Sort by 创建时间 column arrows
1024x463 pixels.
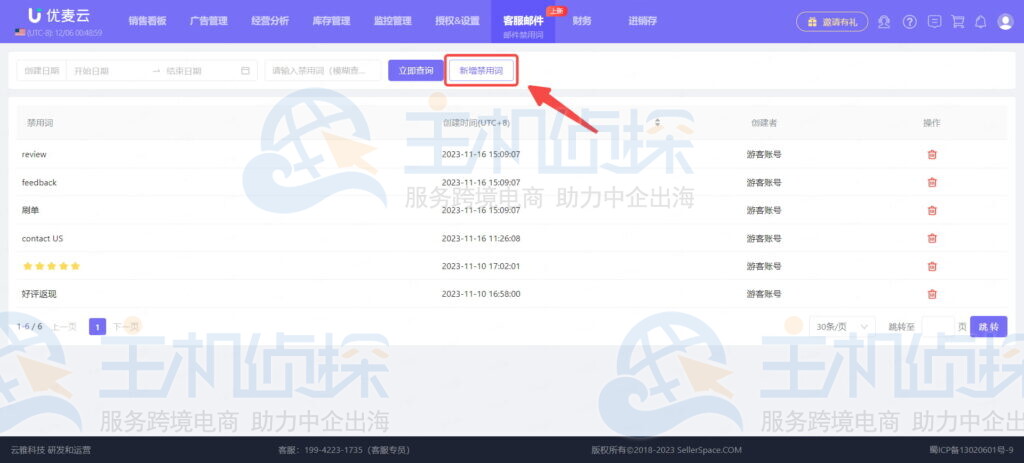658,123
